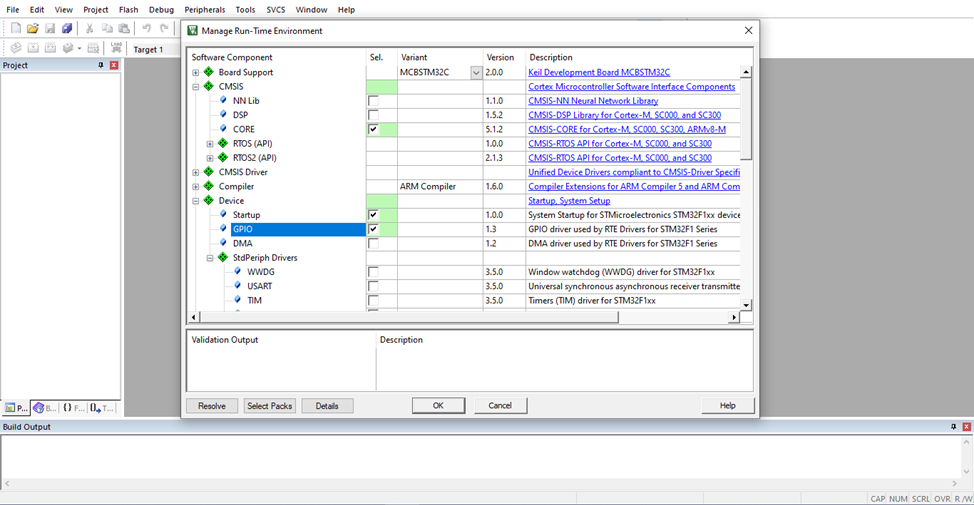Screen dimensions: 974x505
Task: Uncheck the GPIO checkbox
Action: pos(373,229)
